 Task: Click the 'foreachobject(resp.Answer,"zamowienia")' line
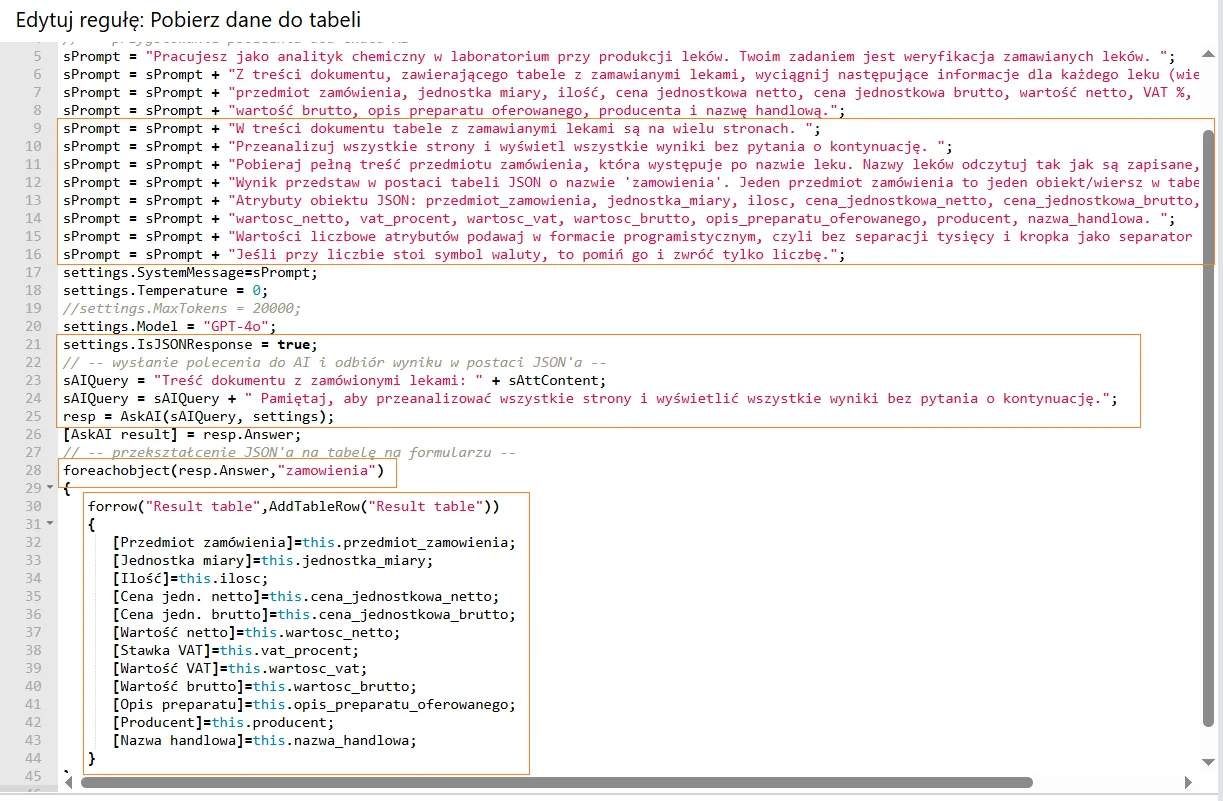[222, 470]
